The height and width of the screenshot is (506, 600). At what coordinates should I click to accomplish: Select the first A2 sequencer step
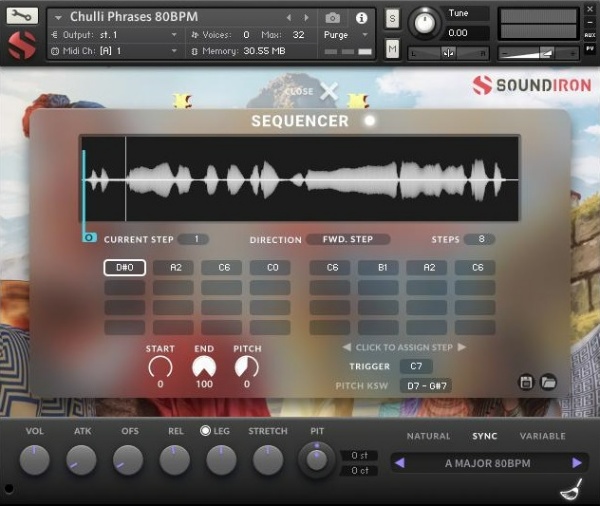[173, 268]
